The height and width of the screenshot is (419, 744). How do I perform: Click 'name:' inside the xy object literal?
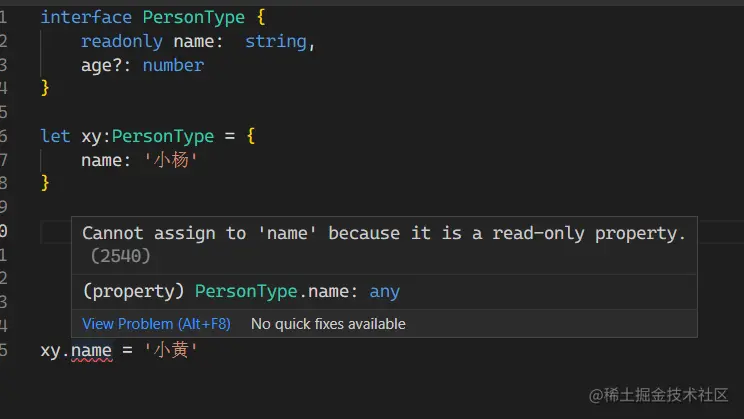point(106,160)
